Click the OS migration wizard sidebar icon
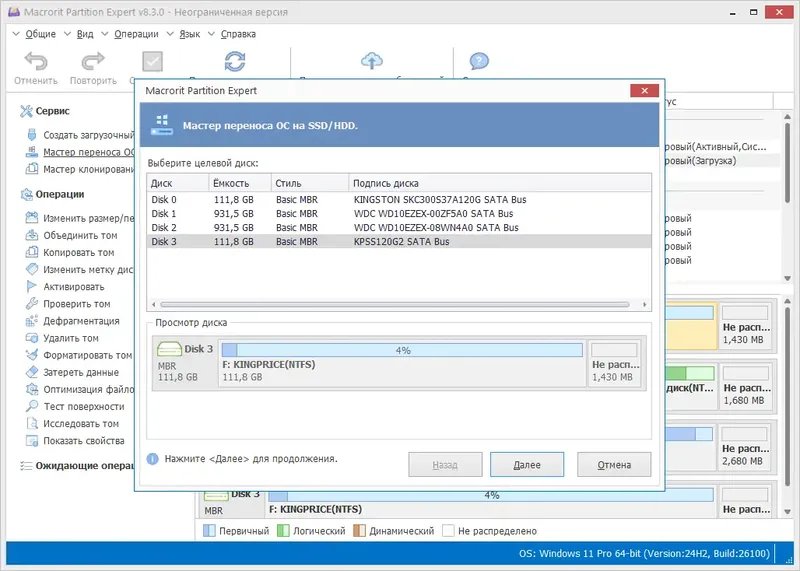800x571 pixels. (32, 152)
